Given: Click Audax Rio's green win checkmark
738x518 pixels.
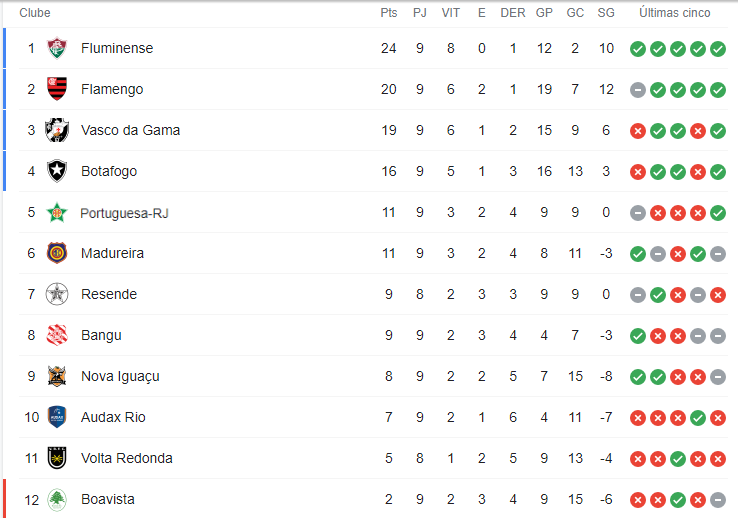Looking at the screenshot, I should point(698,418).
